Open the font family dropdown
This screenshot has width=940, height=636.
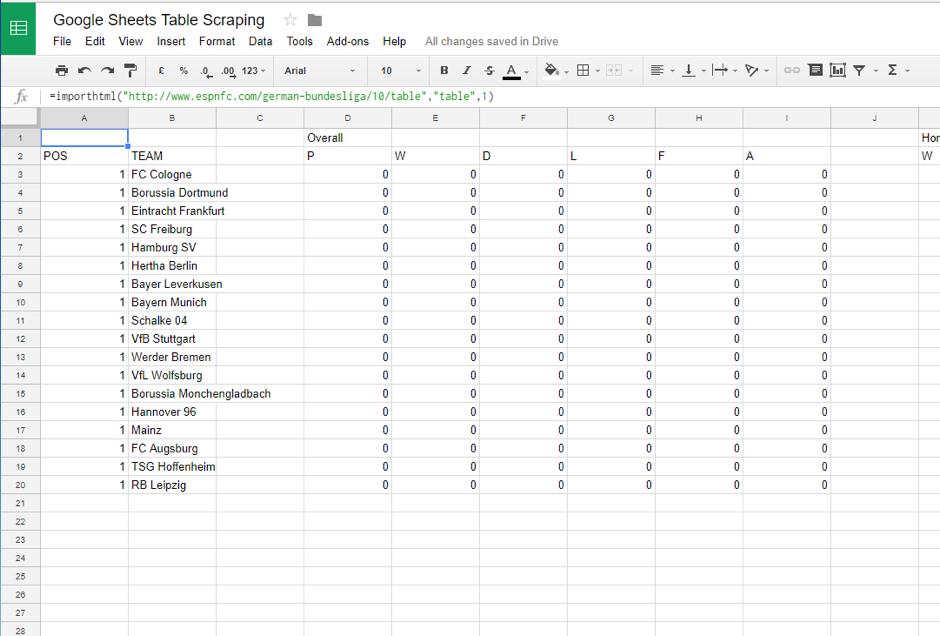[318, 71]
